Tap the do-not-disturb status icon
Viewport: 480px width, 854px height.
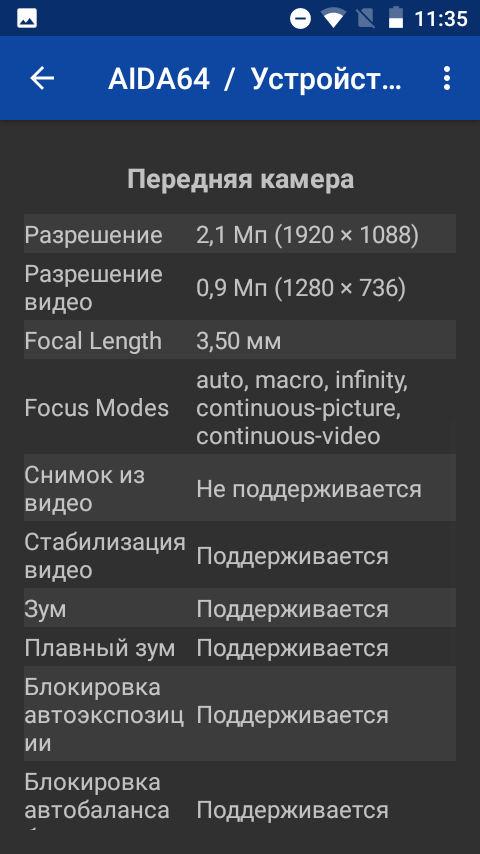(x=300, y=19)
